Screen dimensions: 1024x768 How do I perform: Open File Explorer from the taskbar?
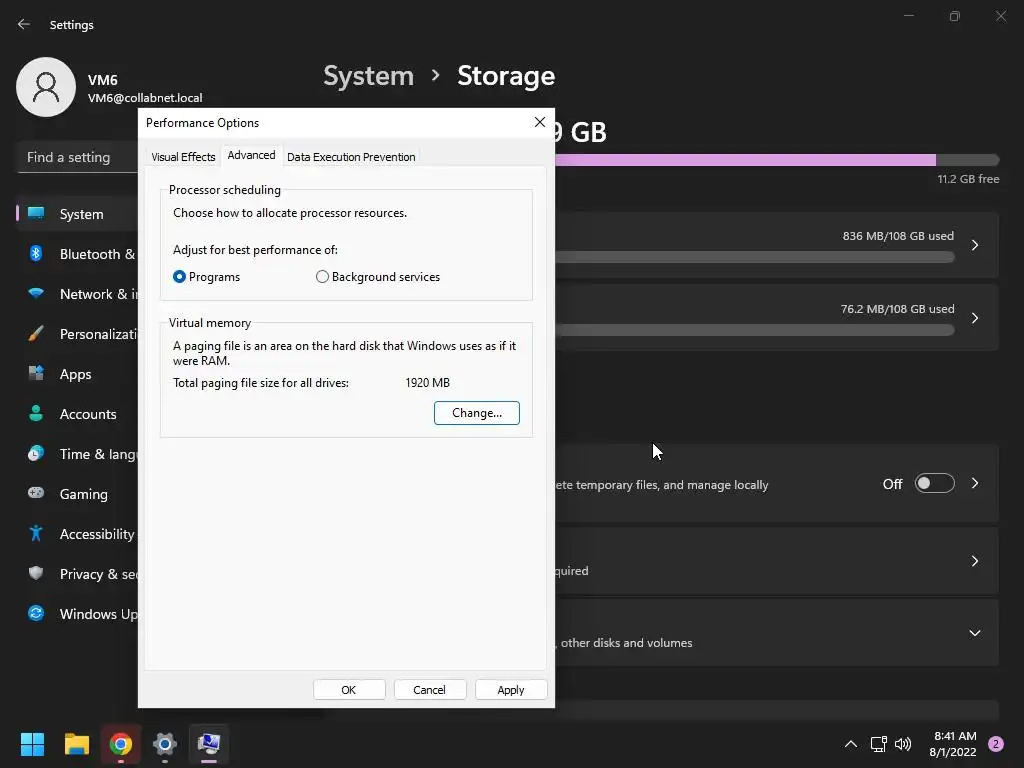76,744
